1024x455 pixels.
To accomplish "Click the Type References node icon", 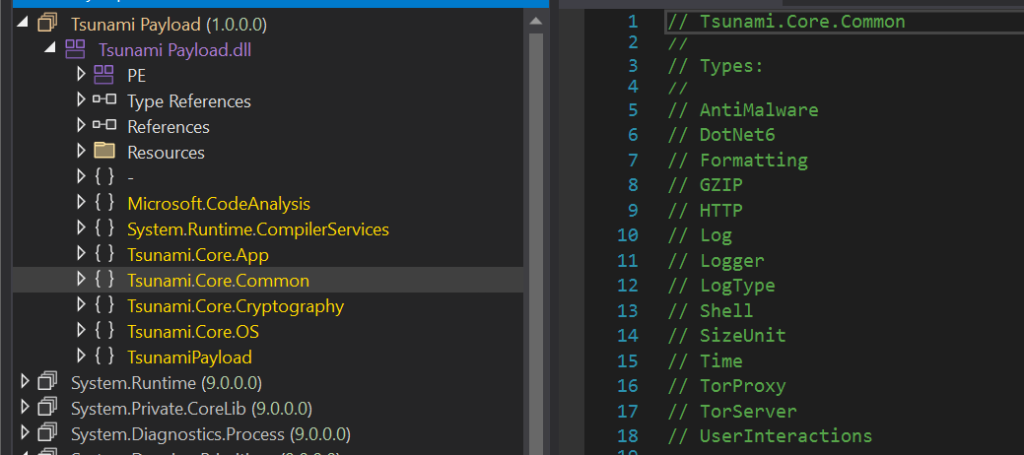I will click(x=103, y=101).
